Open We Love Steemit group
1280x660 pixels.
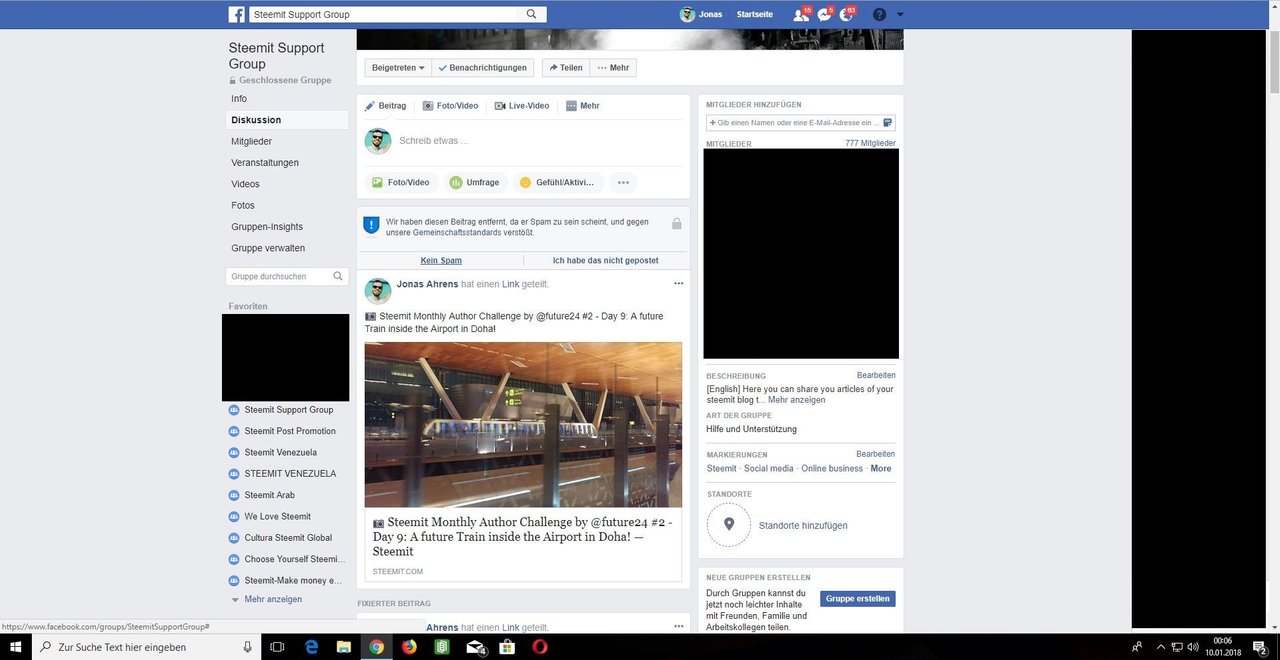pyautogui.click(x=277, y=517)
